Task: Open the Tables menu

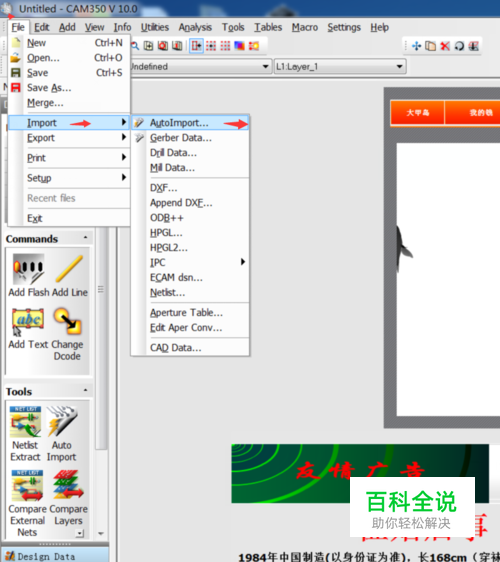Action: (x=268, y=27)
